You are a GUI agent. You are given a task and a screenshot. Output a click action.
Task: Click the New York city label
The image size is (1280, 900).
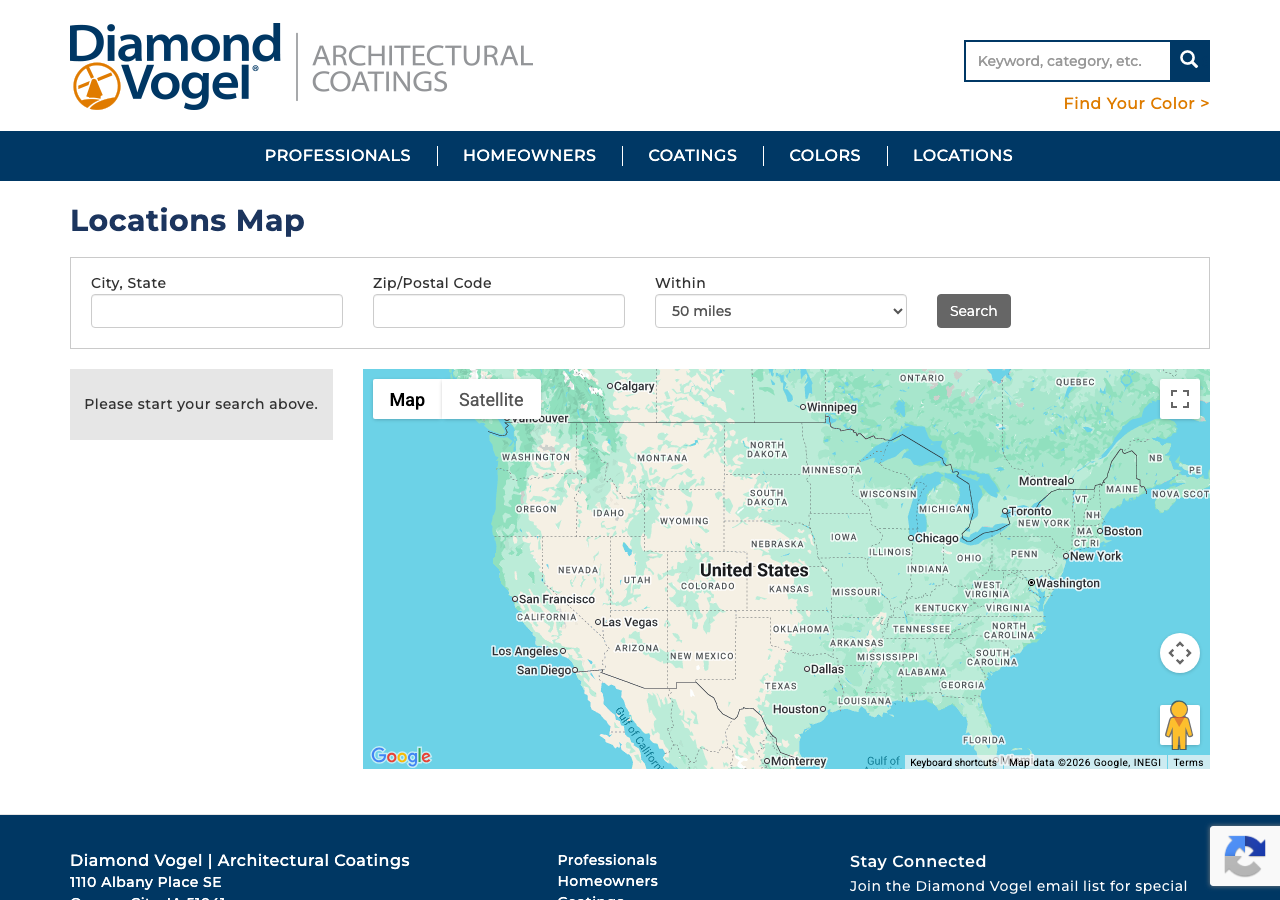point(1096,556)
